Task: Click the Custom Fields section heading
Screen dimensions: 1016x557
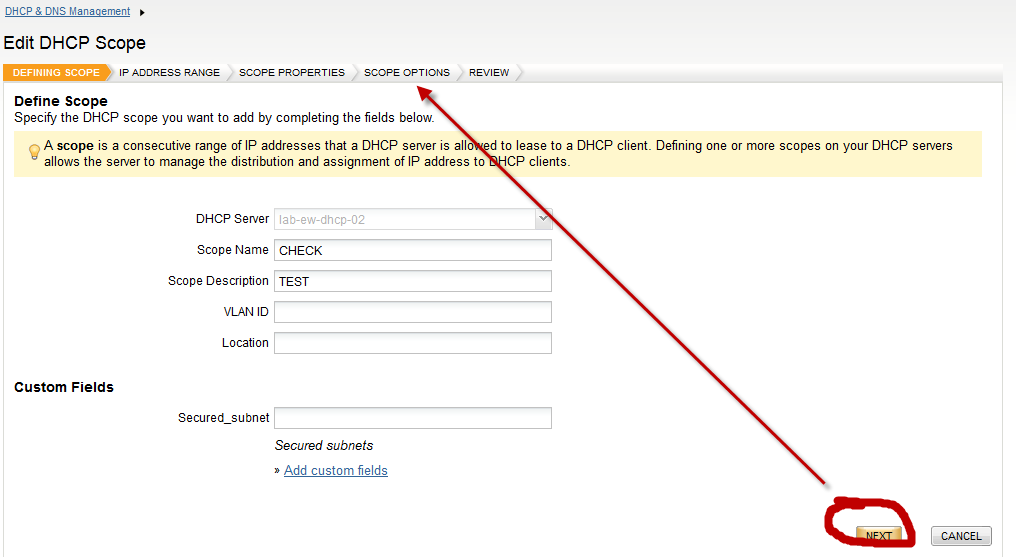Action: click(64, 387)
